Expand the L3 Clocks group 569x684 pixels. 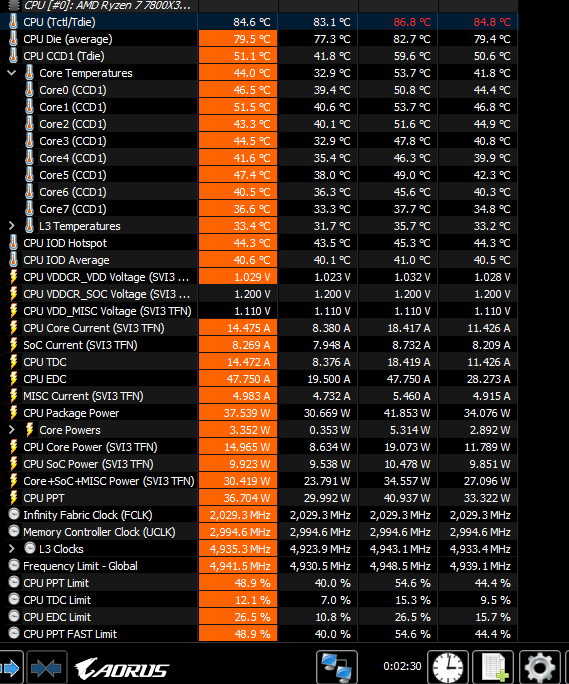point(12,549)
